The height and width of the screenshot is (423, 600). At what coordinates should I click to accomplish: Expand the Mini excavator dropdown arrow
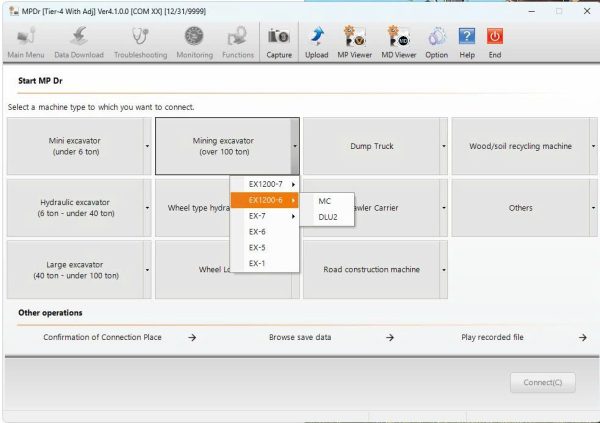pos(147,146)
